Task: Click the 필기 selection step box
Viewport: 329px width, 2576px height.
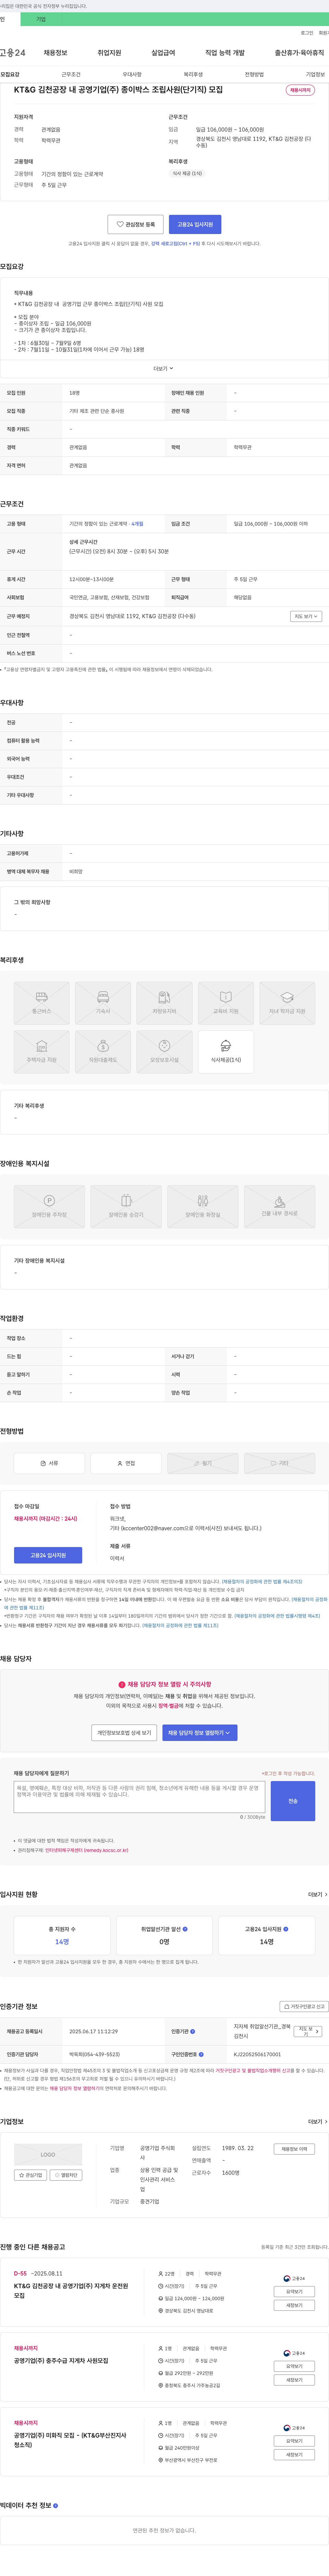Action: pos(203,1463)
